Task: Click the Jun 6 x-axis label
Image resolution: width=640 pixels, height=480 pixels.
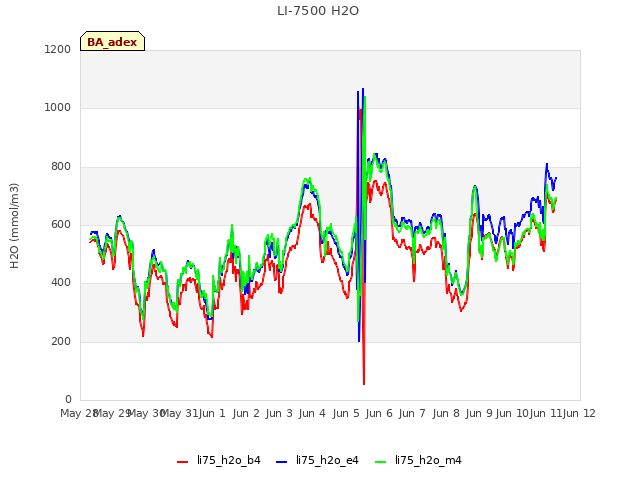Action: [x=379, y=413]
